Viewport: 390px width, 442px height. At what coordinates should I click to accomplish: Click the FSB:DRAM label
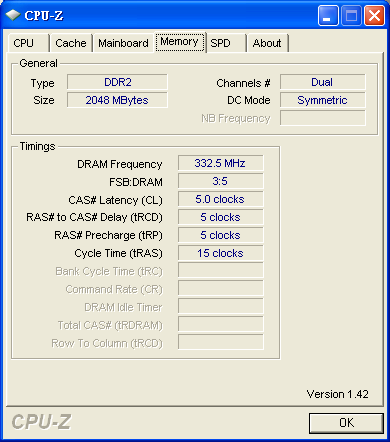click(136, 182)
